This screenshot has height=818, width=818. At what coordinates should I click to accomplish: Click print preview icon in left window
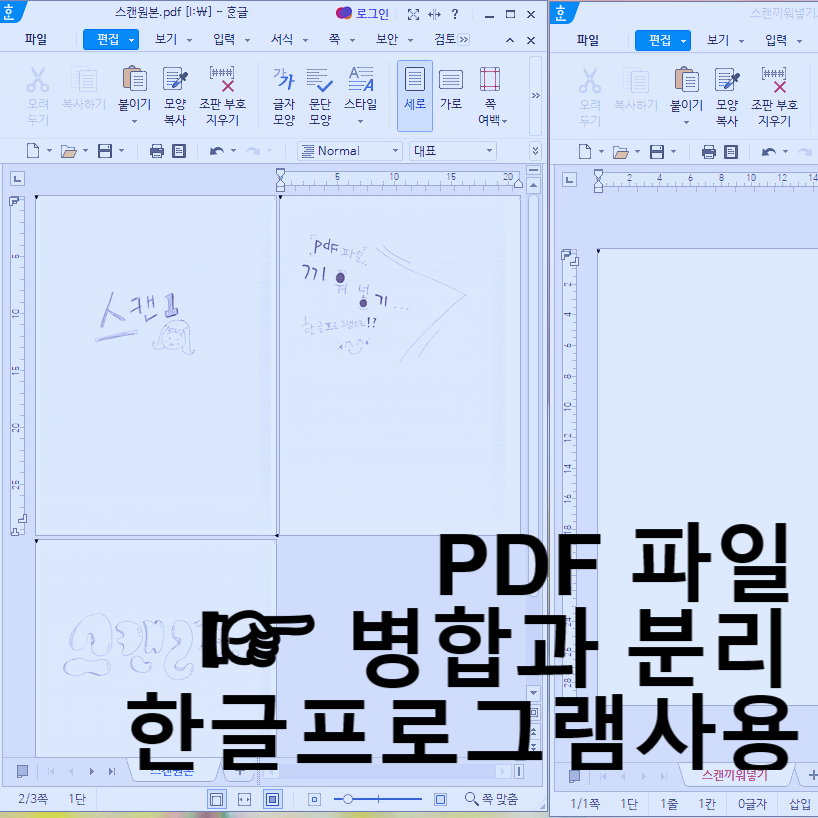coord(179,151)
